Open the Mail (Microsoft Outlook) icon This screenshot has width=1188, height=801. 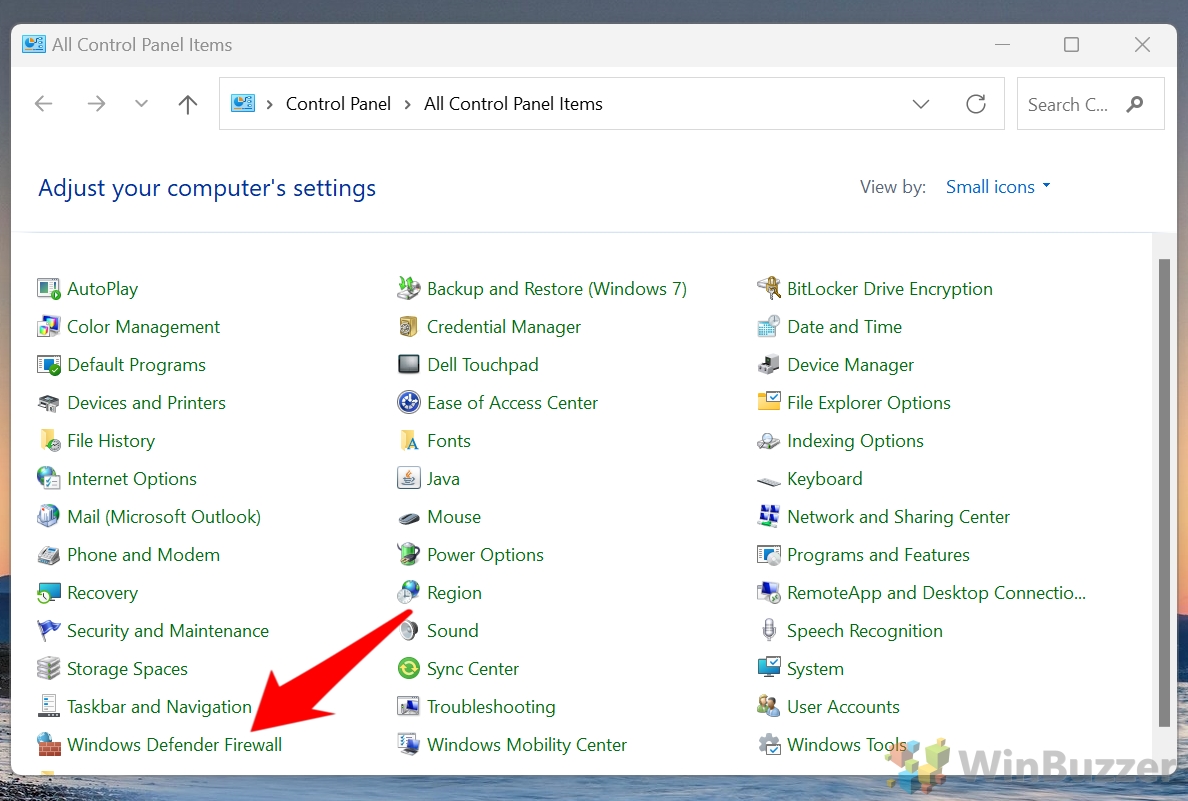click(48, 516)
